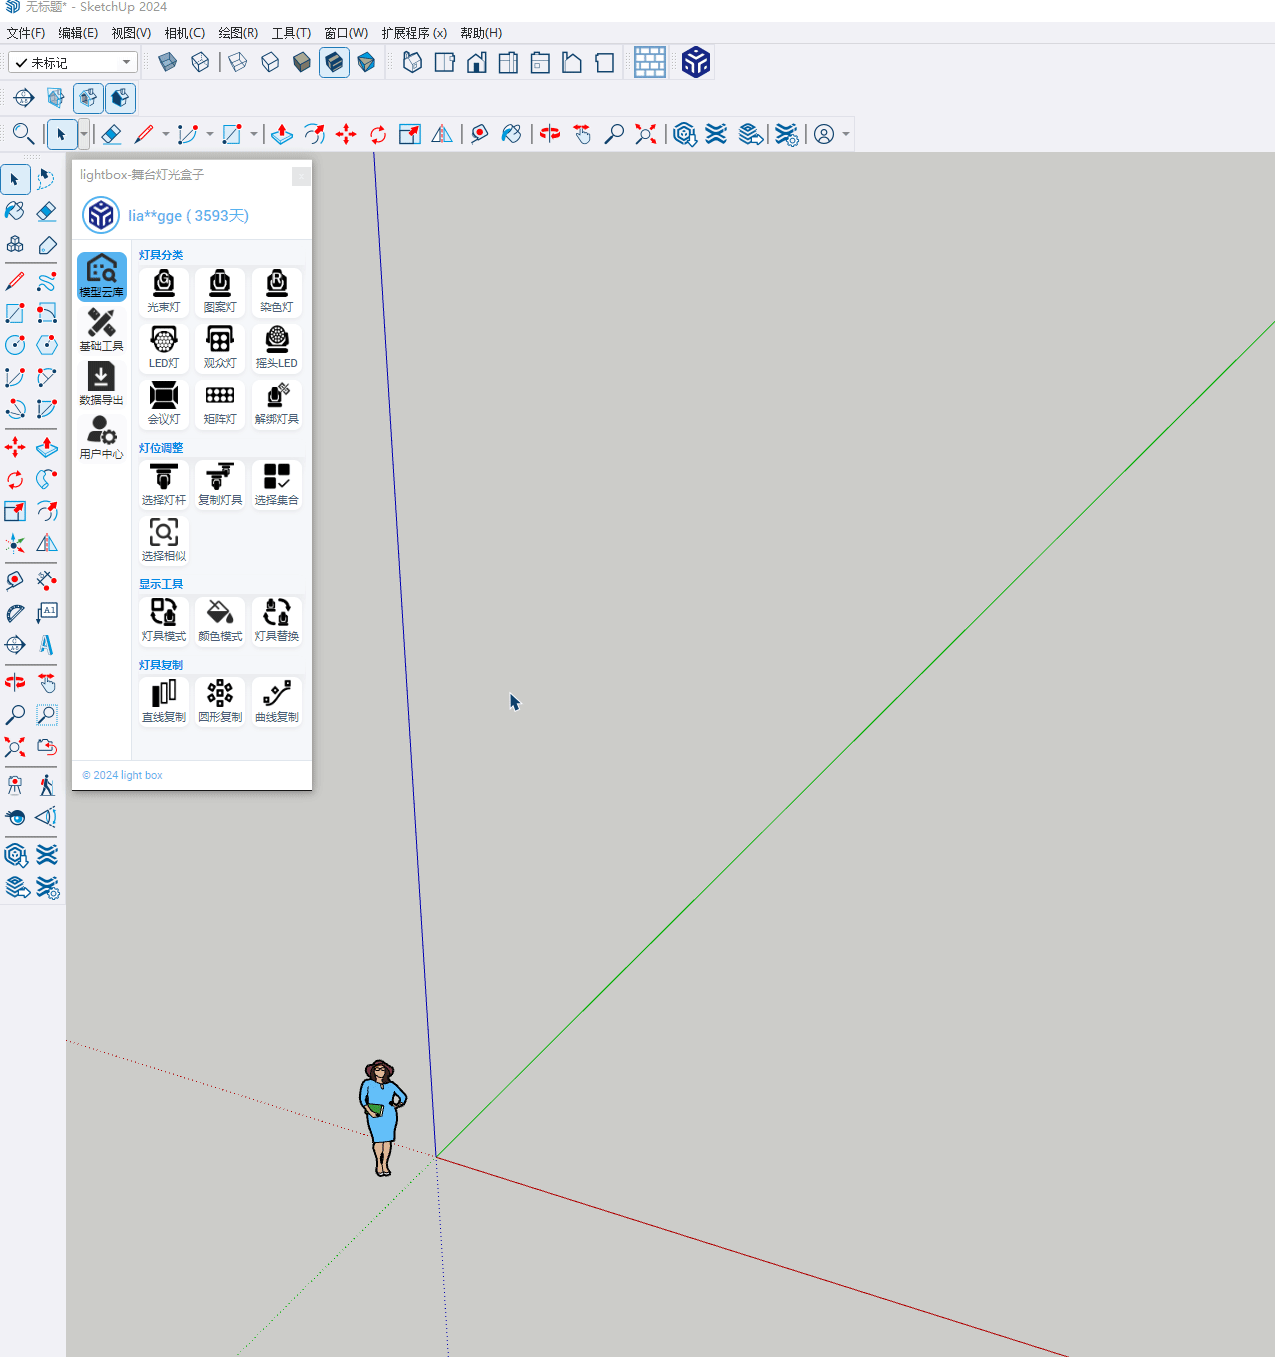The height and width of the screenshot is (1357, 1275).
Task: Activate the 曲线复制 curve copy tool
Action: point(277,701)
